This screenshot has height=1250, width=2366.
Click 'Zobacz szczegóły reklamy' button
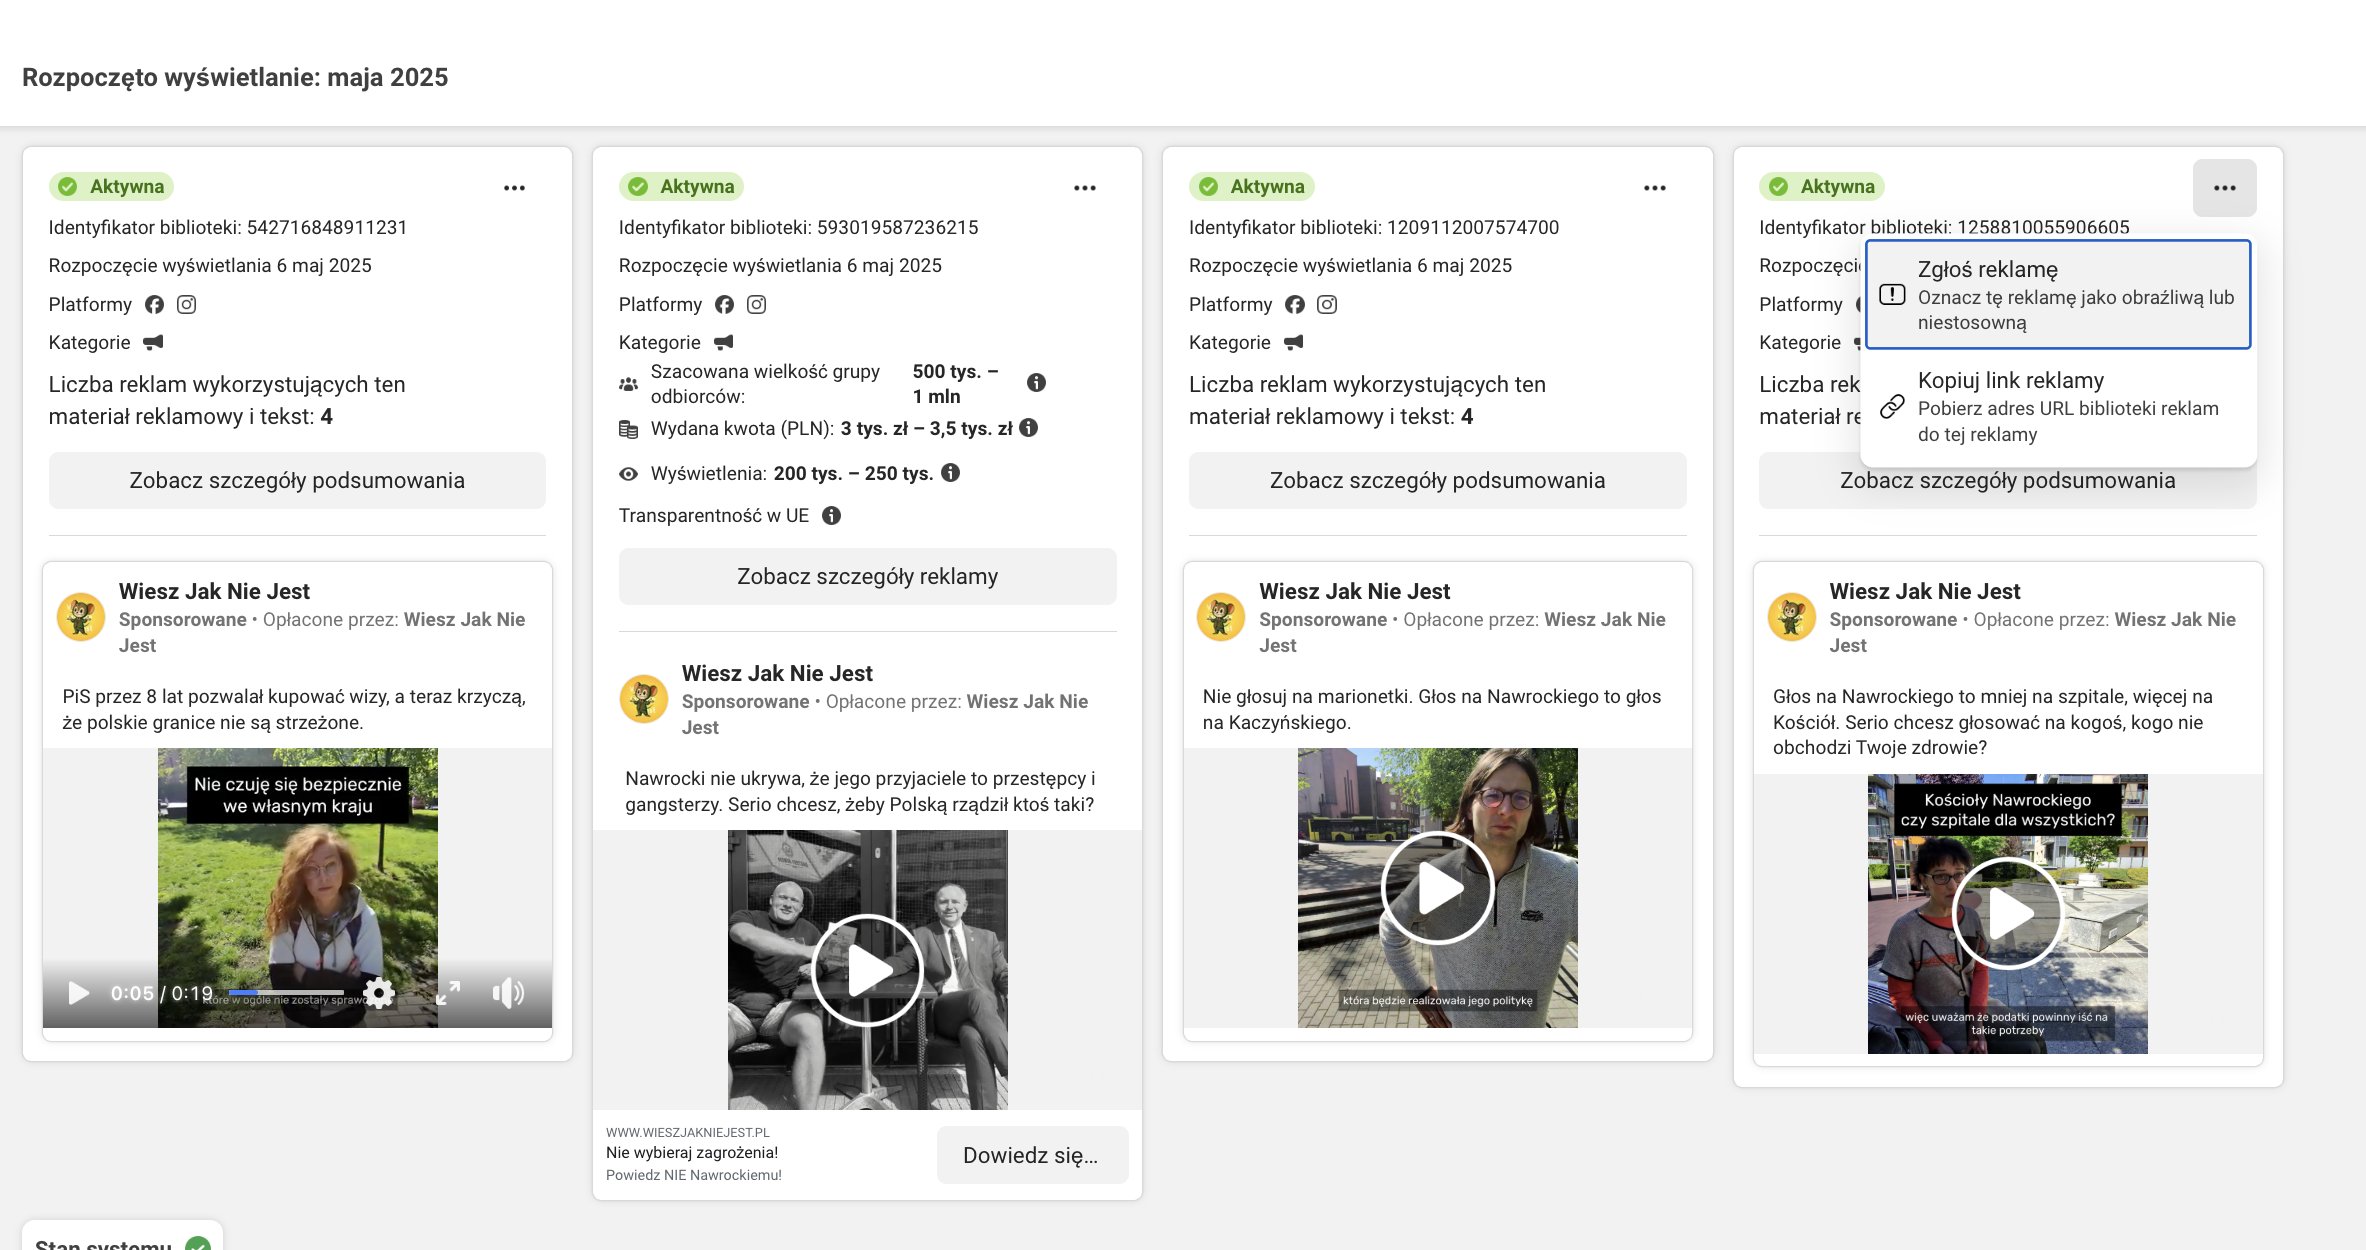867,576
